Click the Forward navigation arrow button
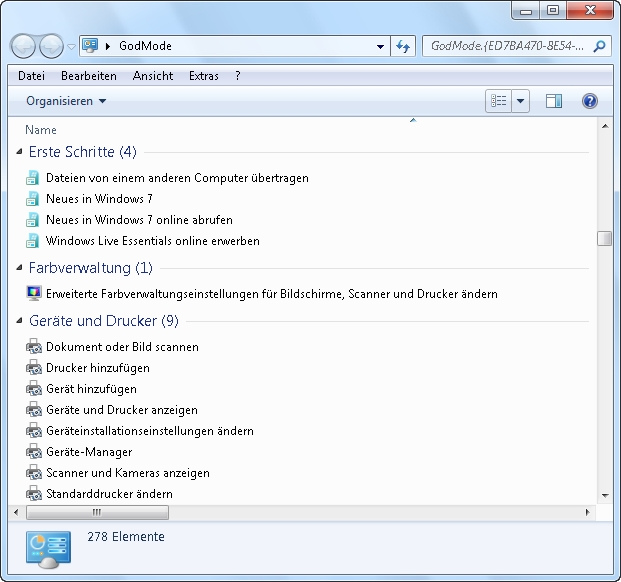The height and width of the screenshot is (582, 621). [x=51, y=46]
